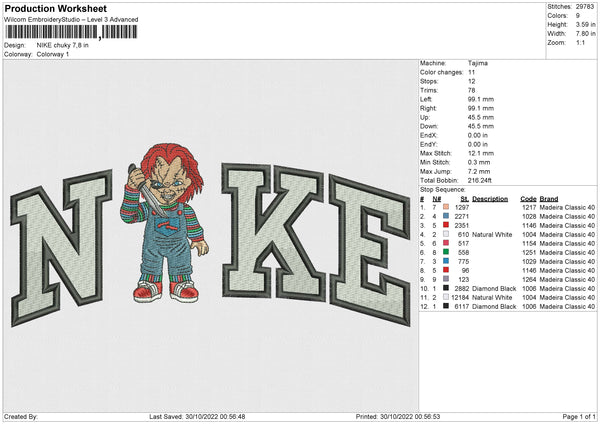Click the 'Created By:' footer label
This screenshot has height=424, width=600.
(21, 417)
